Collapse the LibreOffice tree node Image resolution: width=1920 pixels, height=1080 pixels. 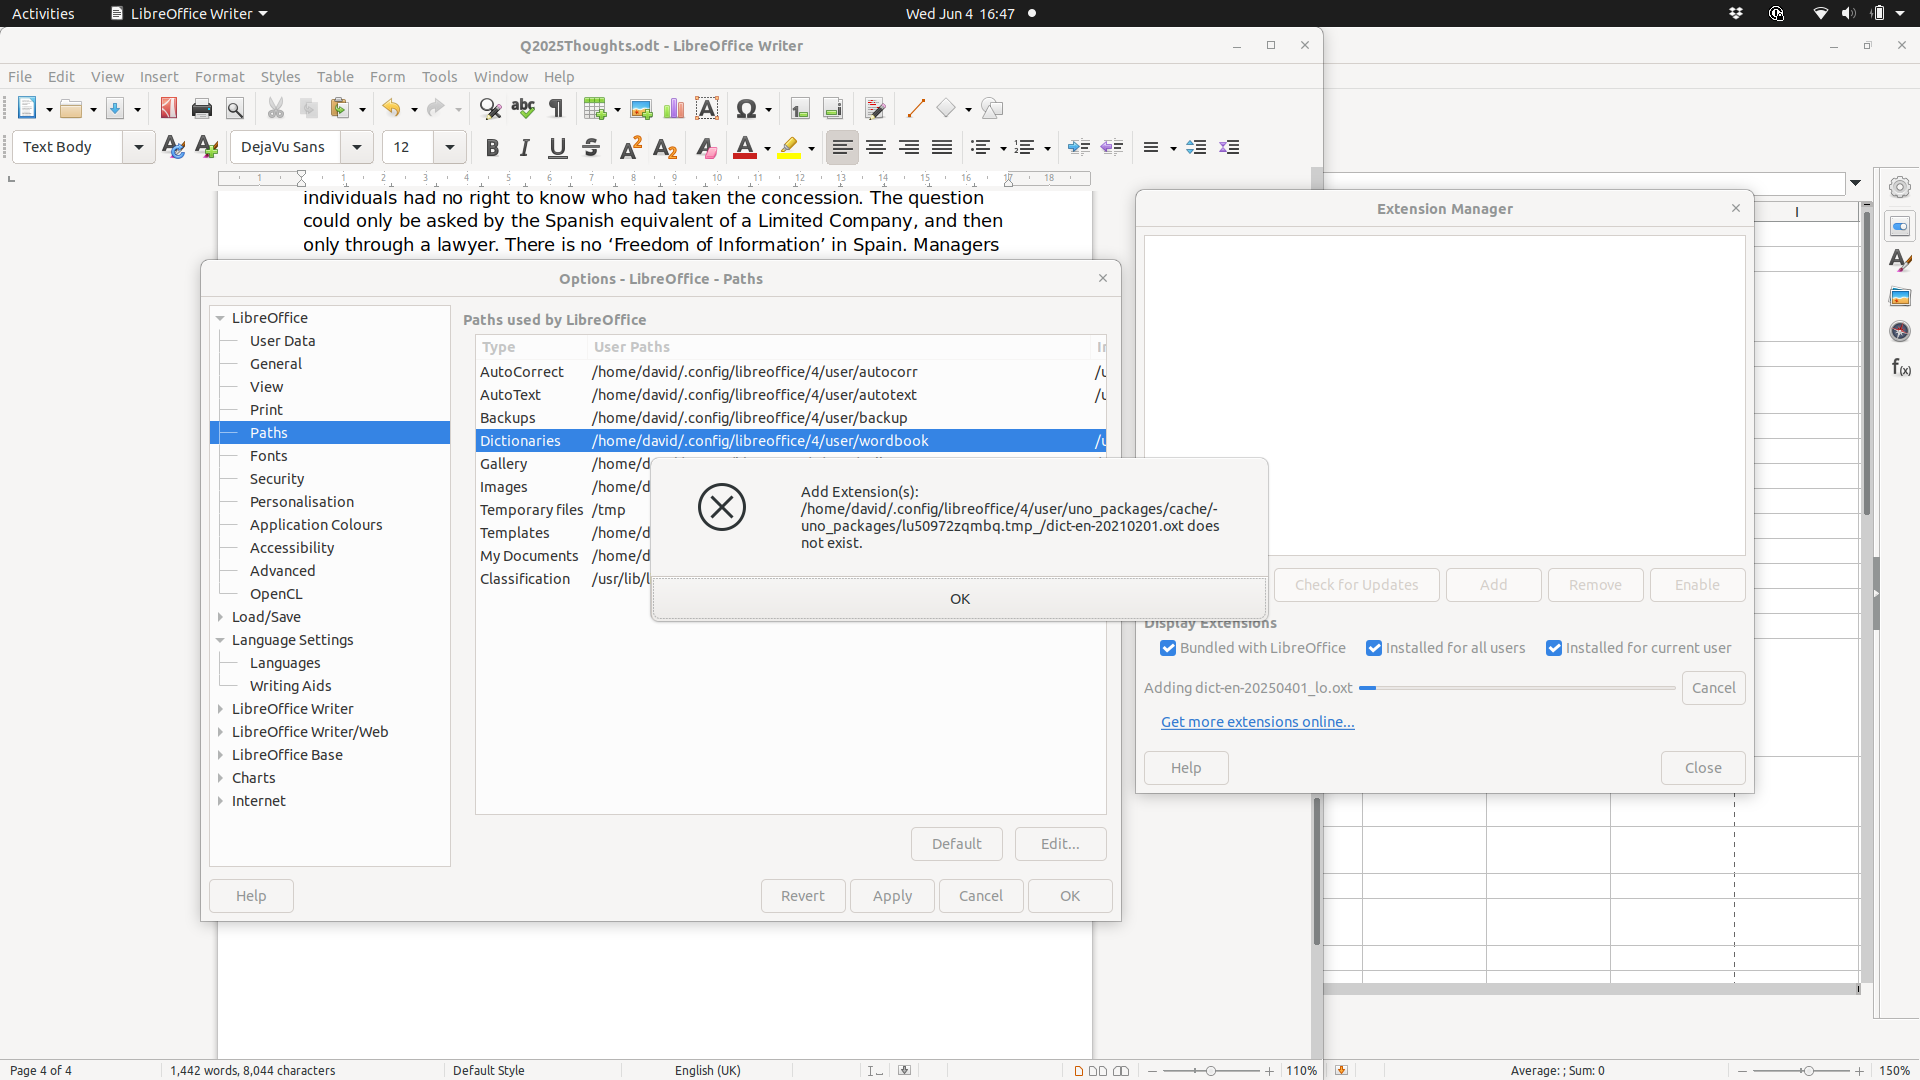[220, 318]
